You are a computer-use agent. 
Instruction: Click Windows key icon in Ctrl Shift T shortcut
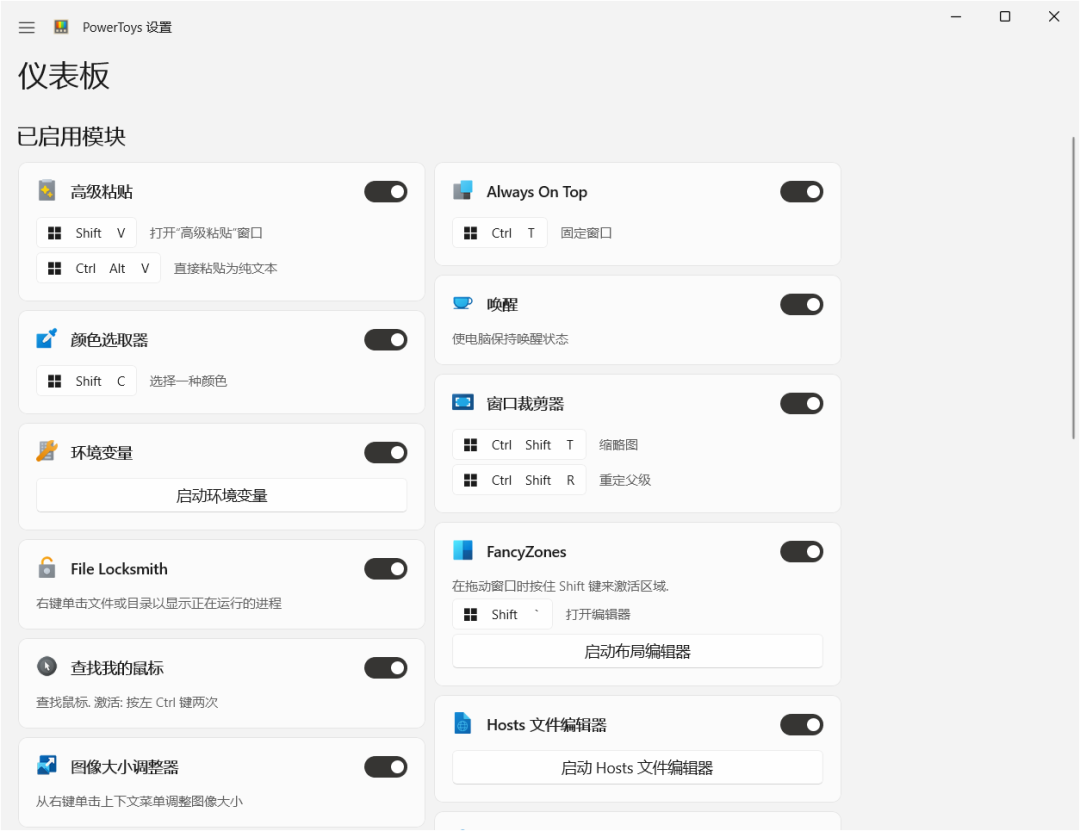click(470, 445)
